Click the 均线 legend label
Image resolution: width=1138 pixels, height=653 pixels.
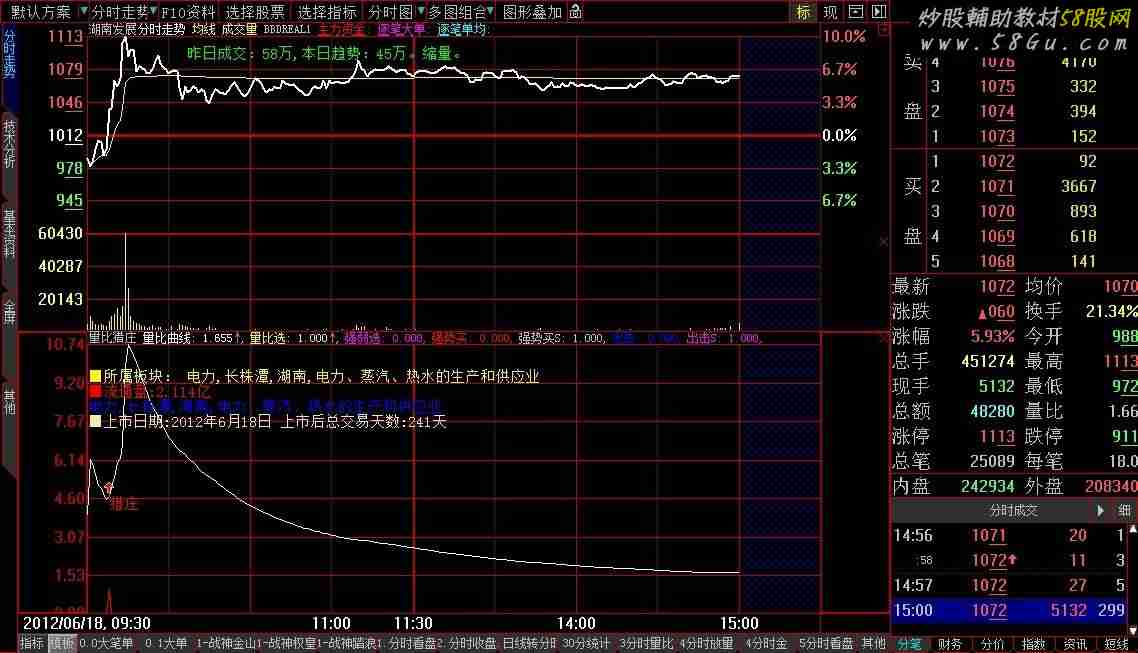pos(203,30)
